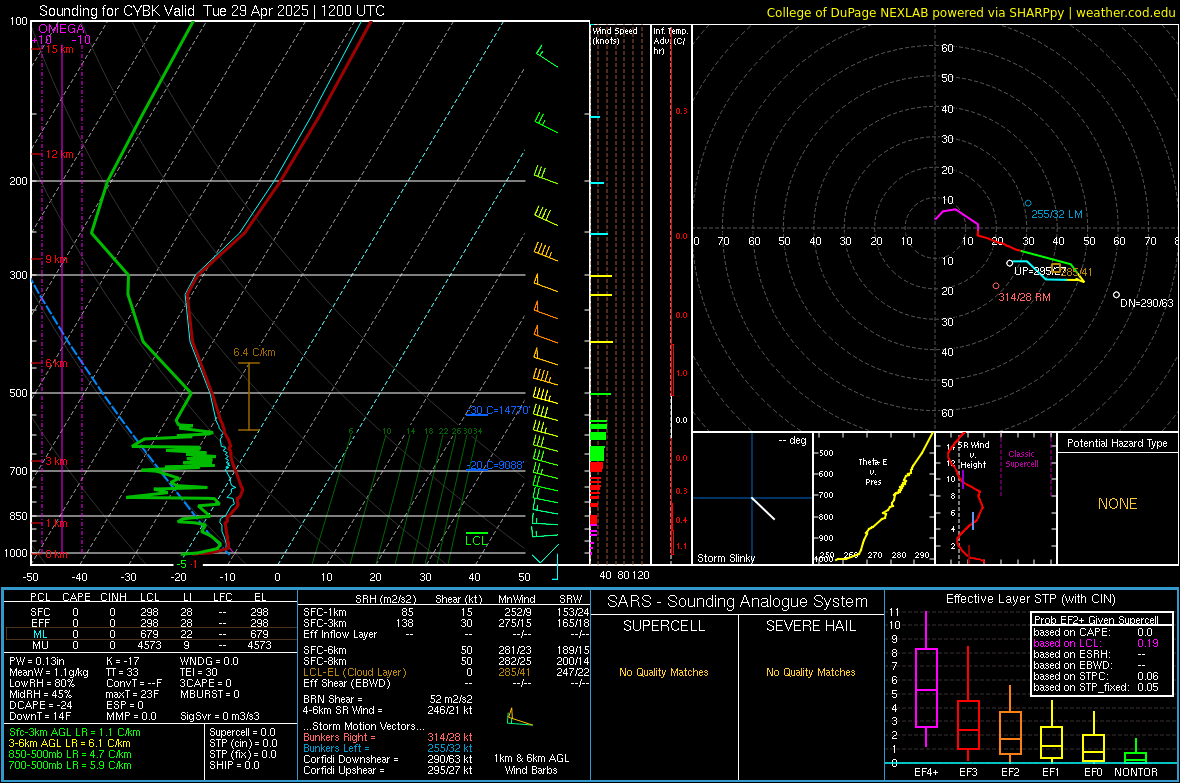Click the '314/28 RM' hodograph label
The width and height of the screenshot is (1180, 783).
tap(1024, 297)
